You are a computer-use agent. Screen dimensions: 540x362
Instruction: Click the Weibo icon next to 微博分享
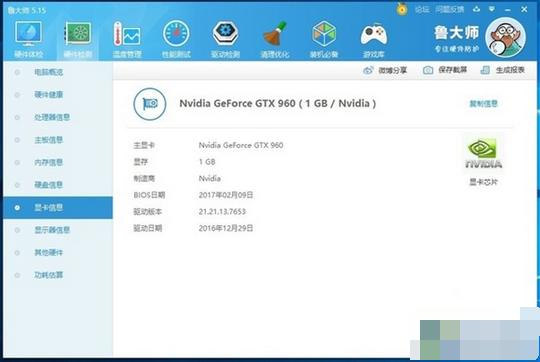(368, 70)
